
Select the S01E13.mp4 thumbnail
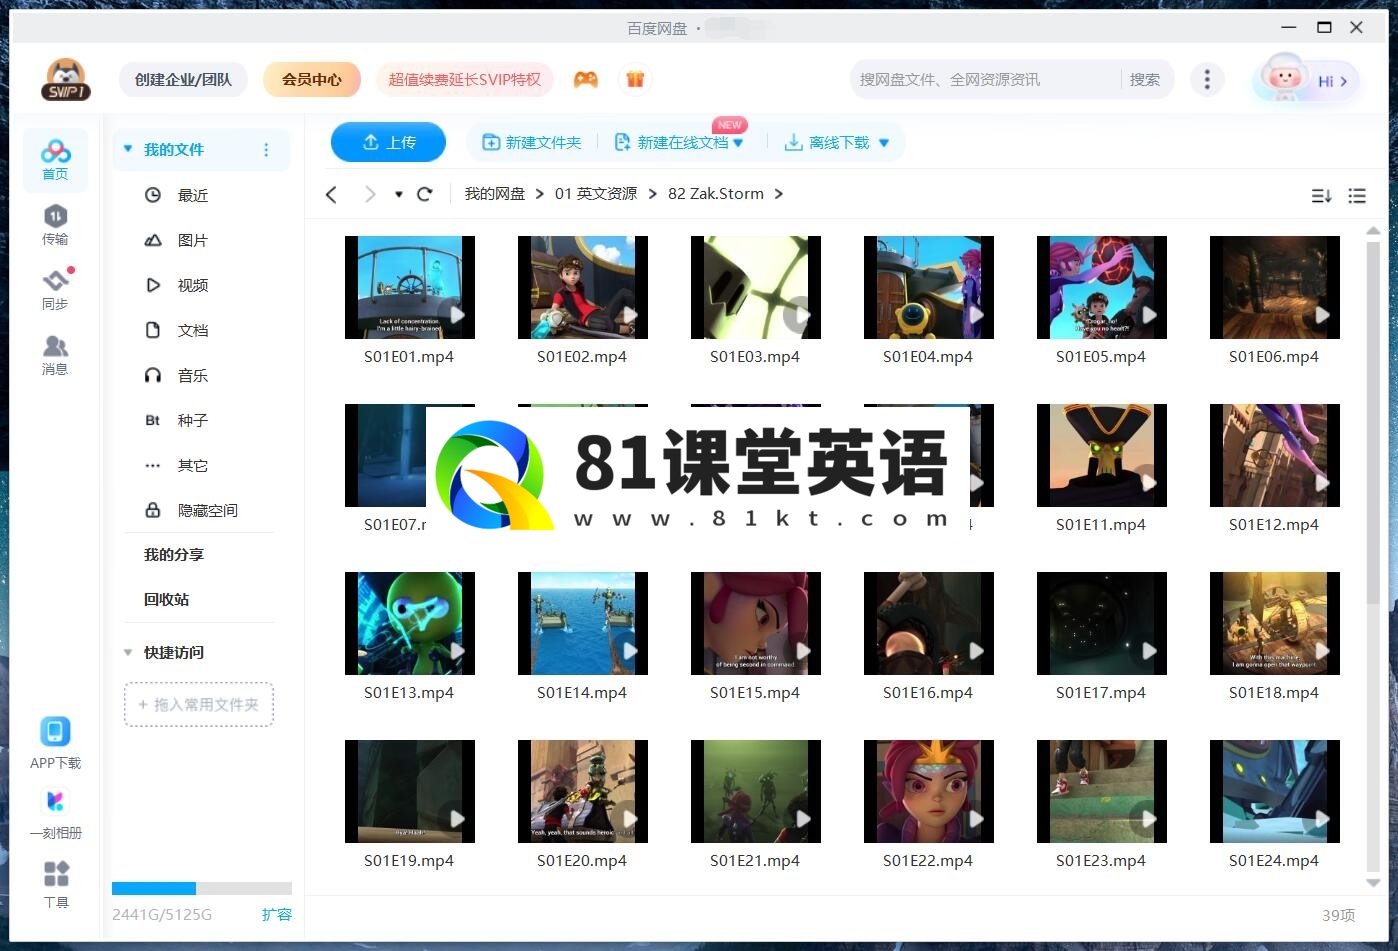tap(410, 624)
